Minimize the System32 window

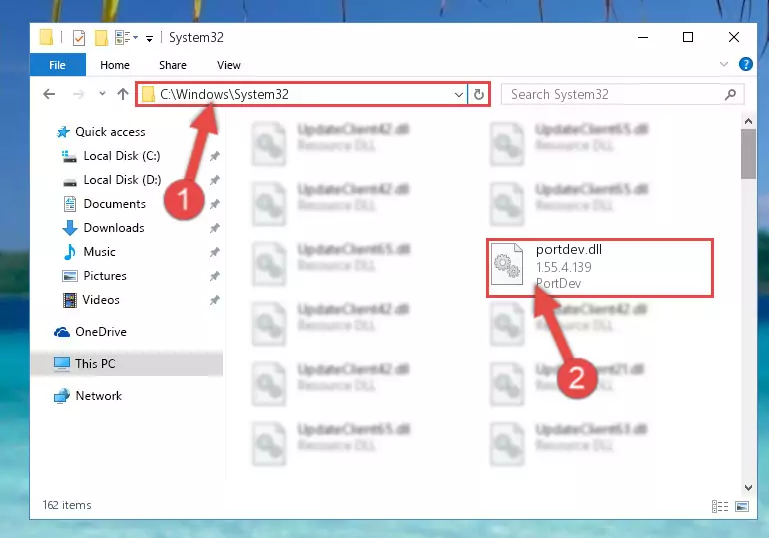643,37
